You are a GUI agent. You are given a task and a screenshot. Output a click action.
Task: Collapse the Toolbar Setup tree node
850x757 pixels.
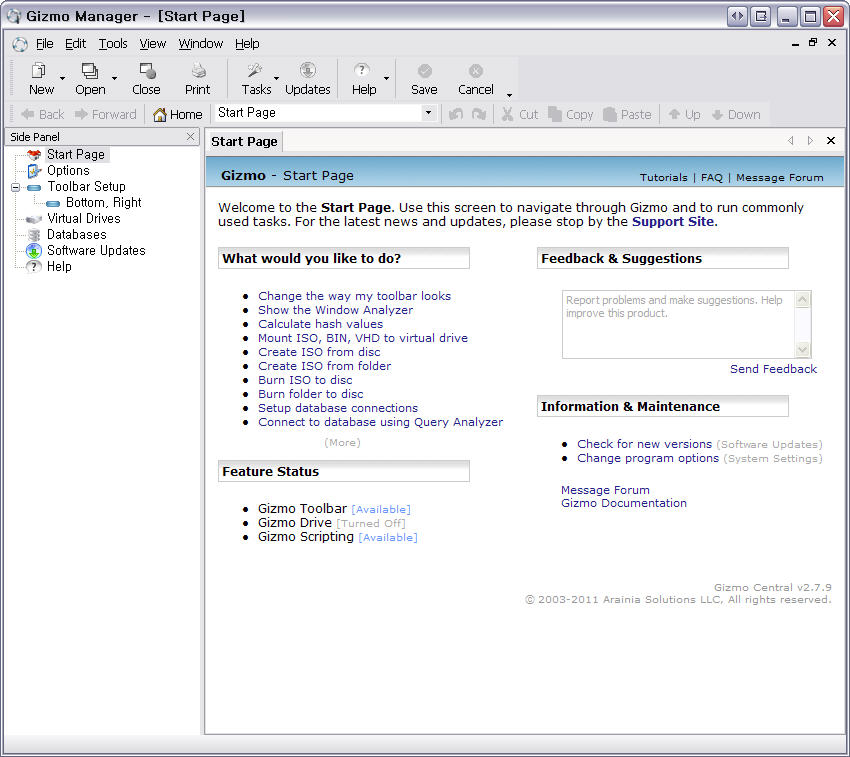click(15, 187)
